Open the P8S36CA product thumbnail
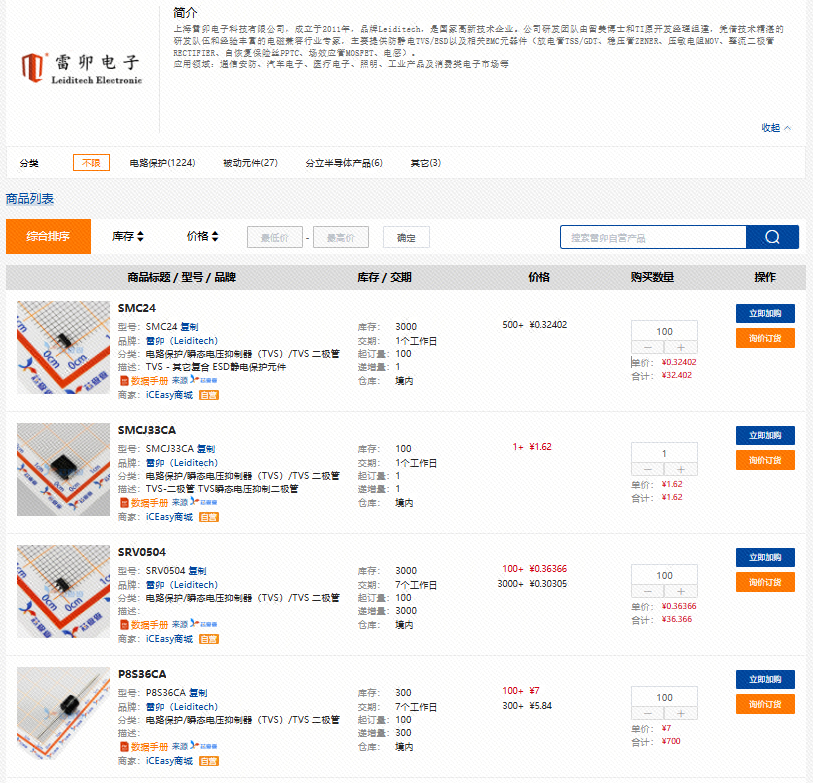813x783 pixels. [63, 714]
